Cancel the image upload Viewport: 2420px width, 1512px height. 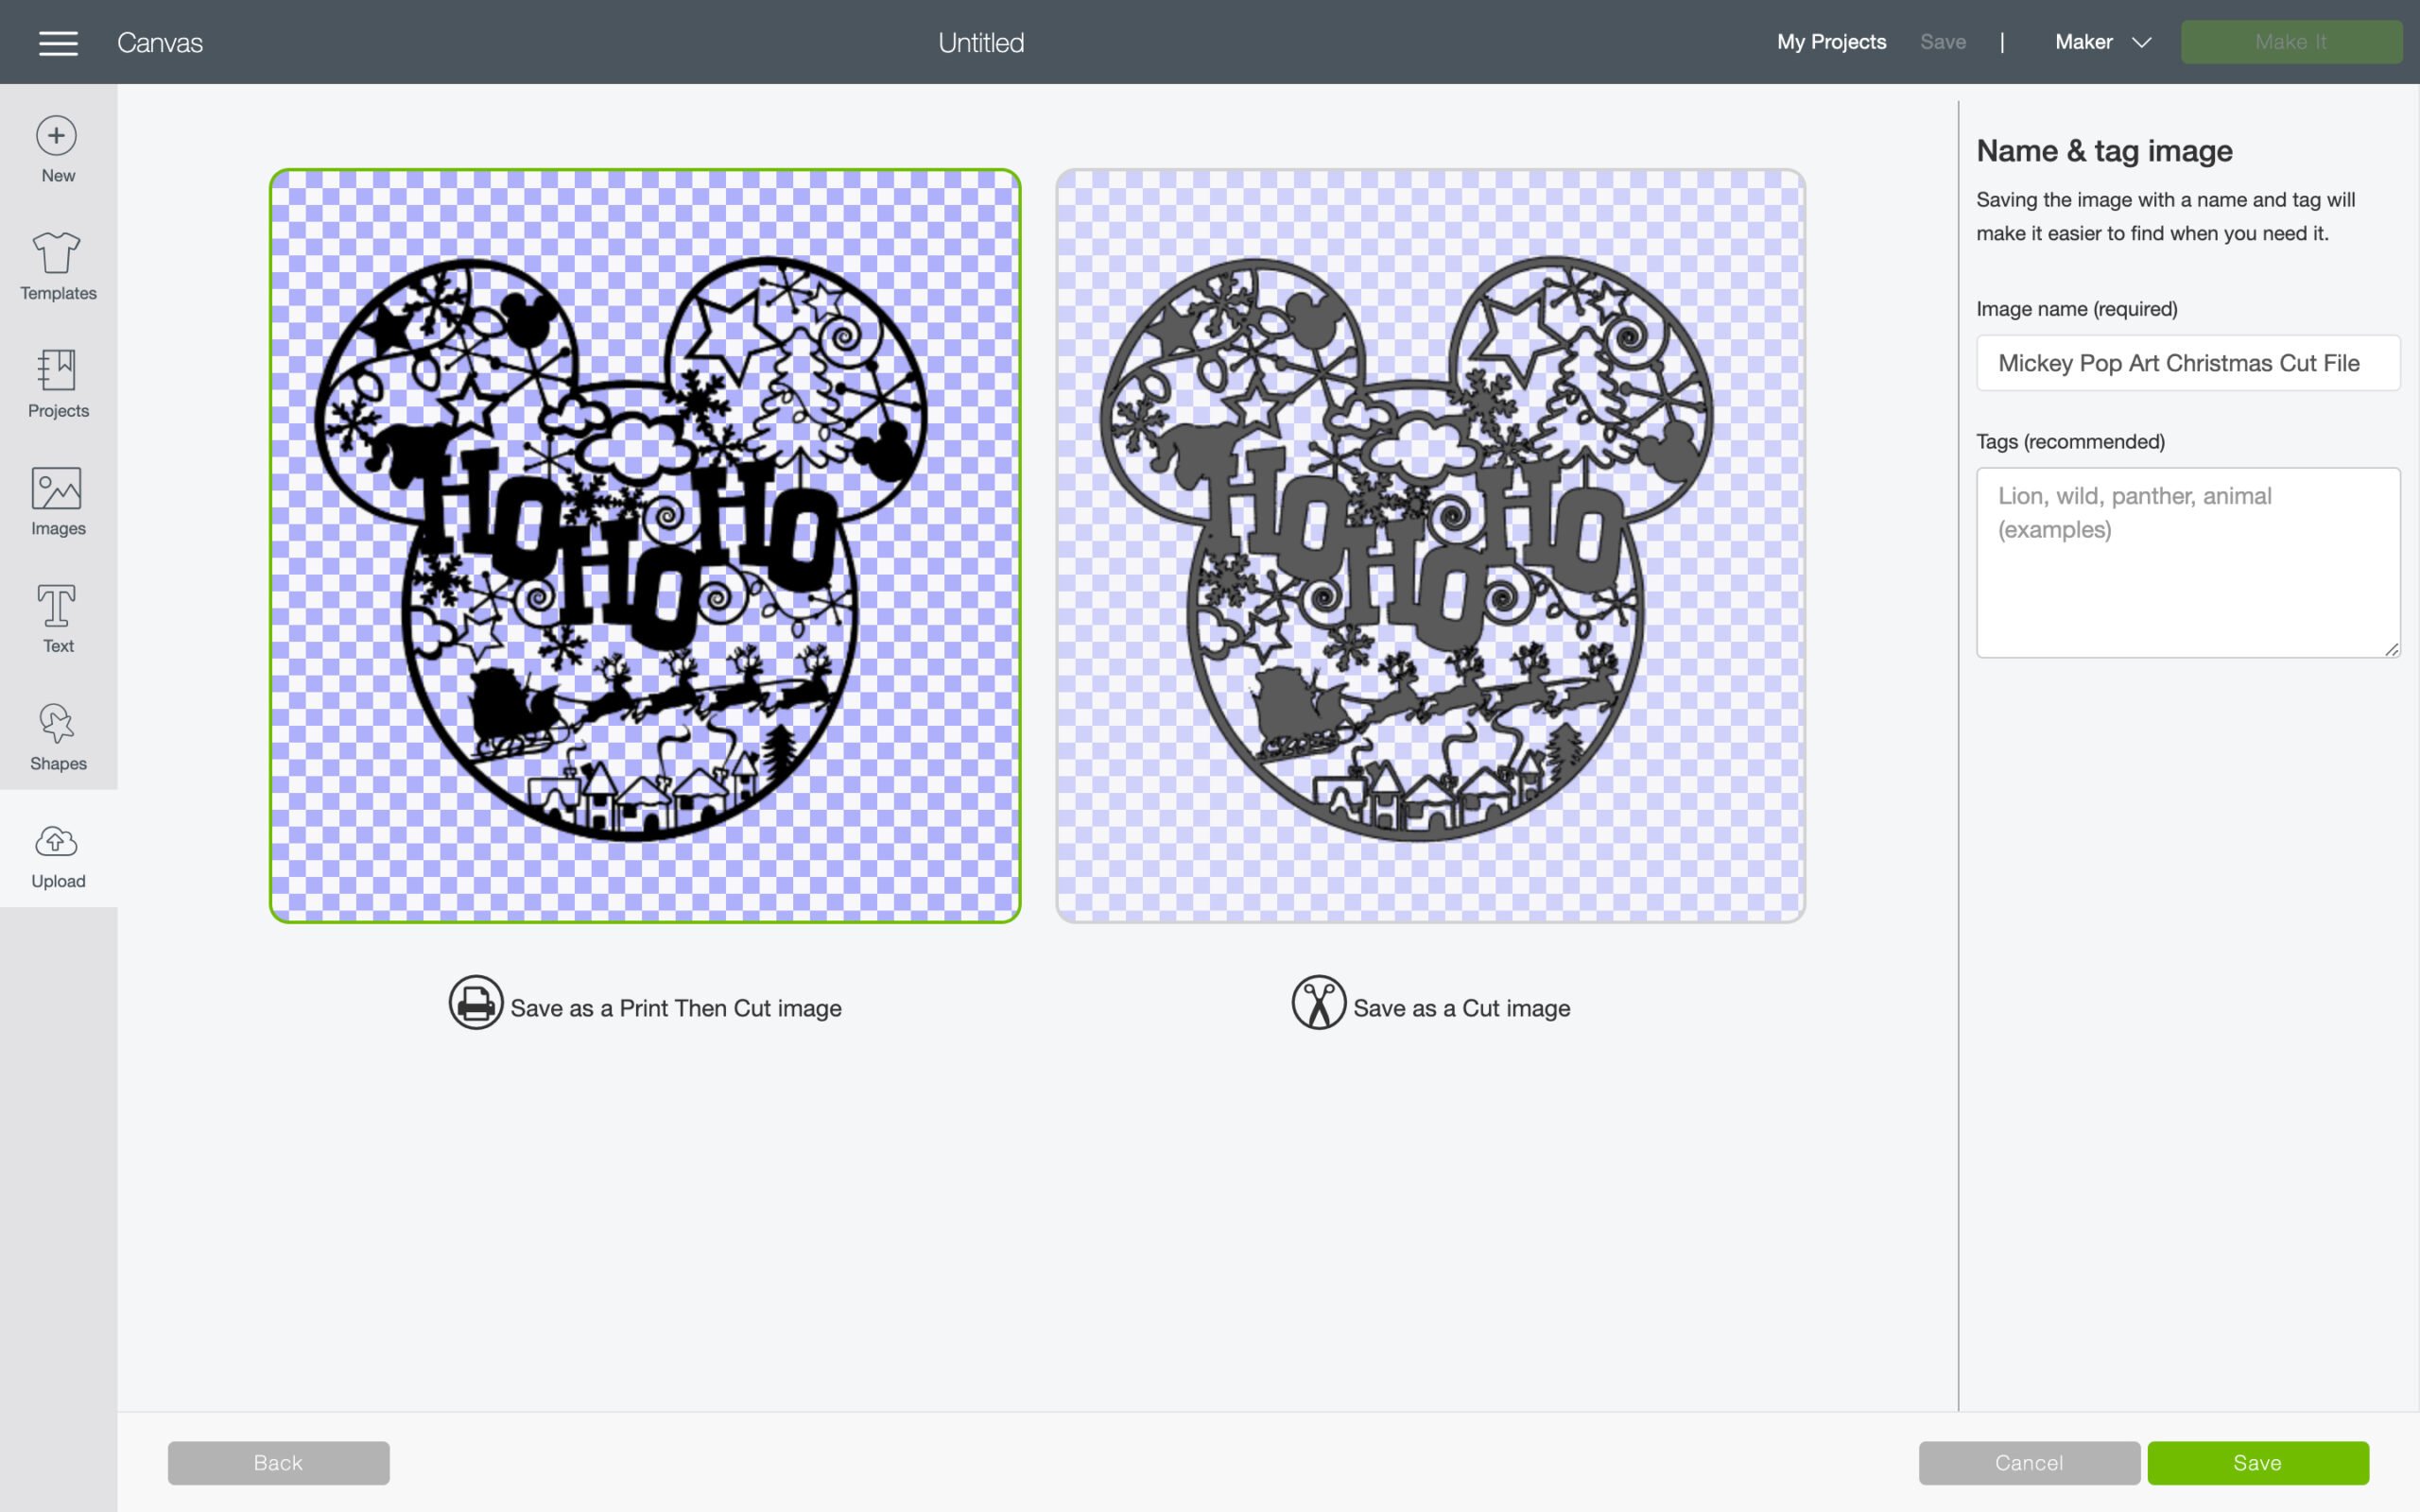[x=2029, y=1463]
